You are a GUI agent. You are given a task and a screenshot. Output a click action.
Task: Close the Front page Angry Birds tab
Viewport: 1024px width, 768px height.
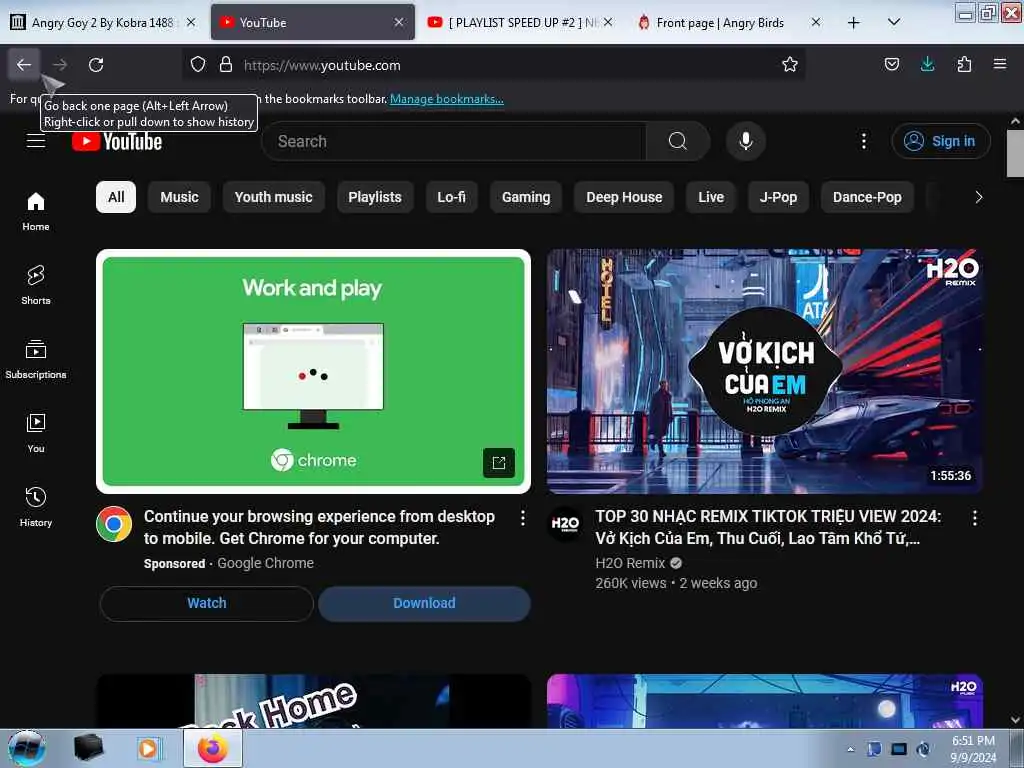tap(816, 23)
